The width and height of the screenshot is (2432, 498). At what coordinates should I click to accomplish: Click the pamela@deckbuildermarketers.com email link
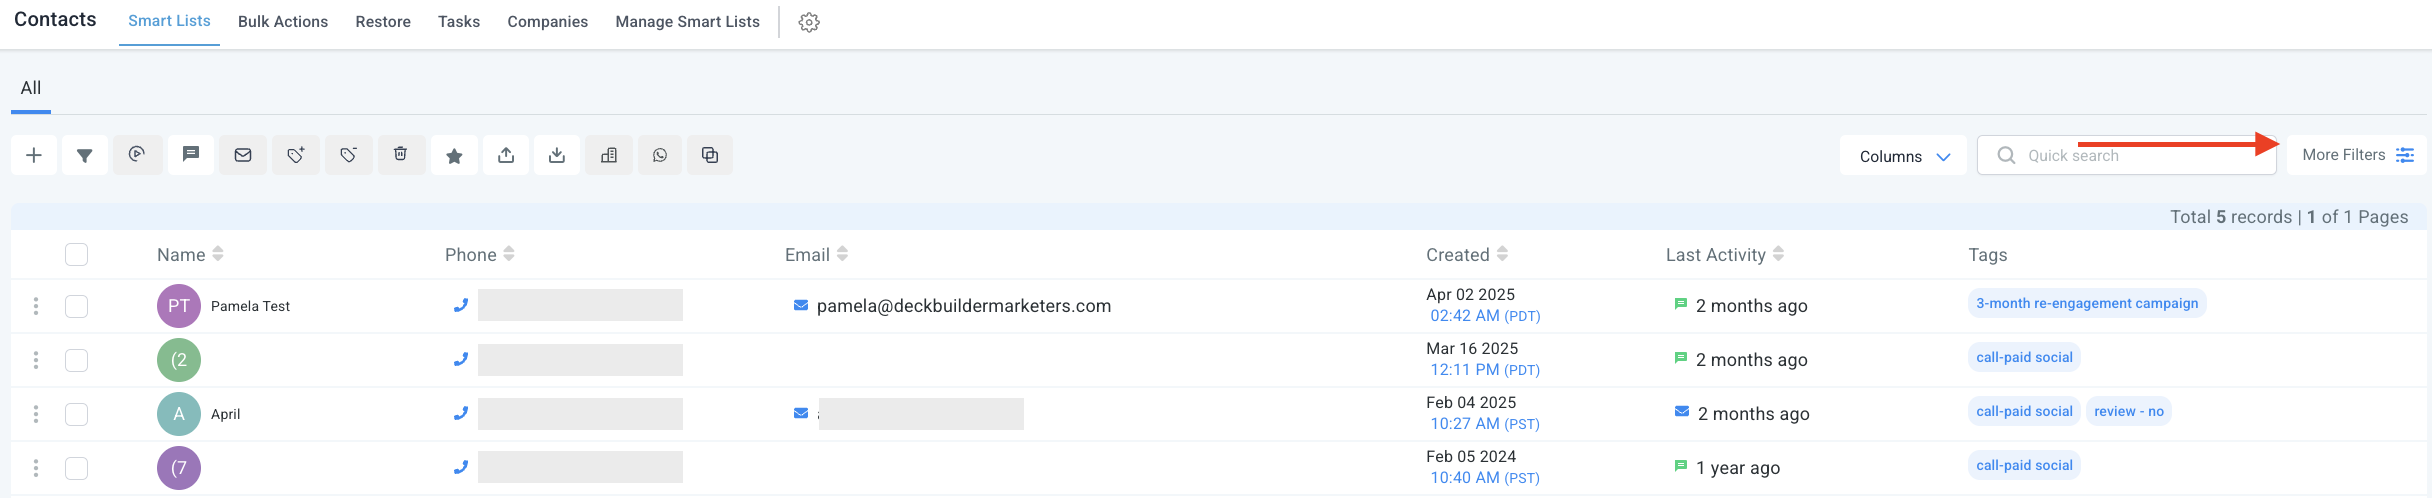(963, 306)
